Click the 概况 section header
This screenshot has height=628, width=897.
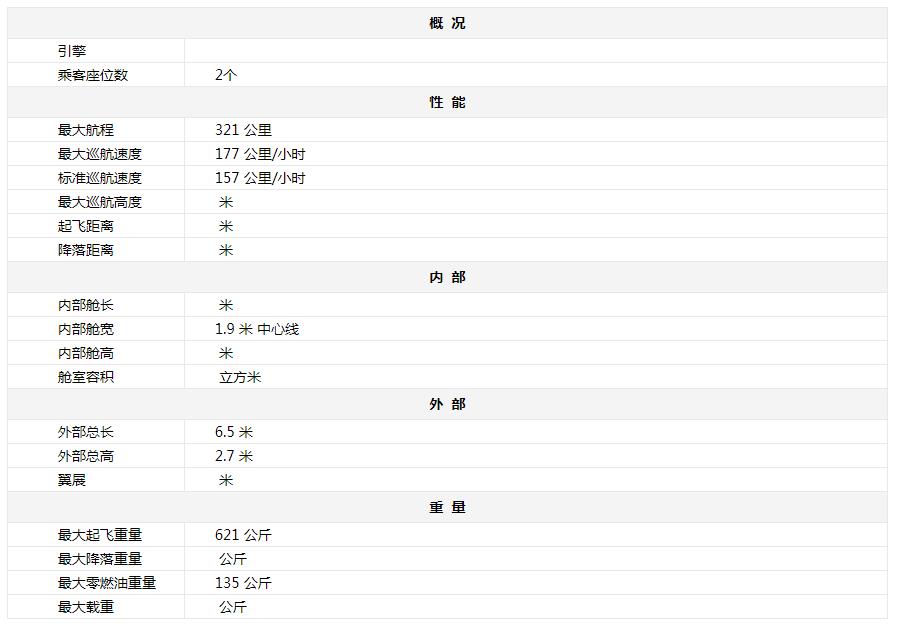pyautogui.click(x=447, y=23)
